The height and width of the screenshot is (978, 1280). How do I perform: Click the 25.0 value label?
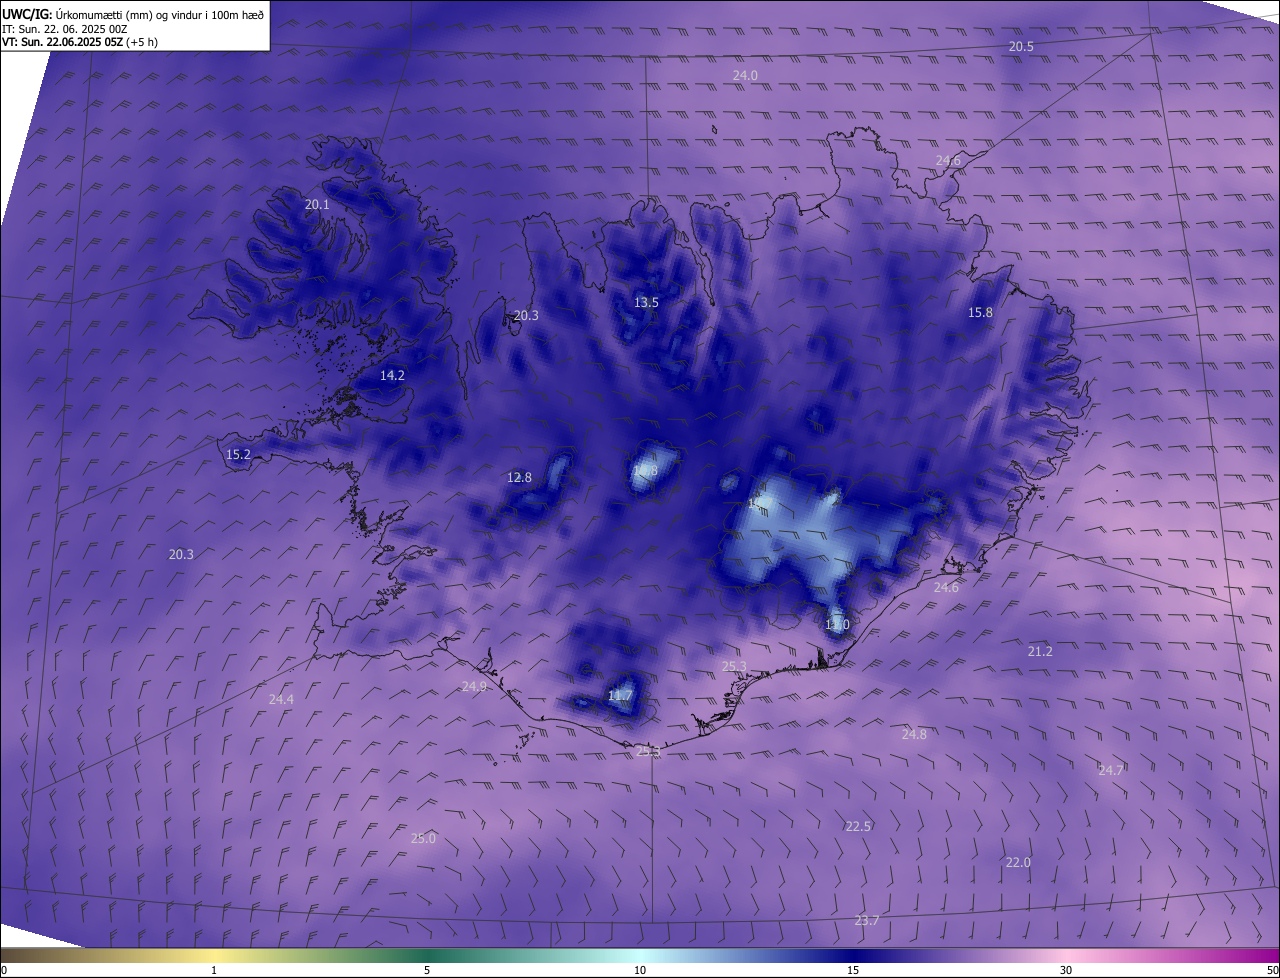point(423,839)
